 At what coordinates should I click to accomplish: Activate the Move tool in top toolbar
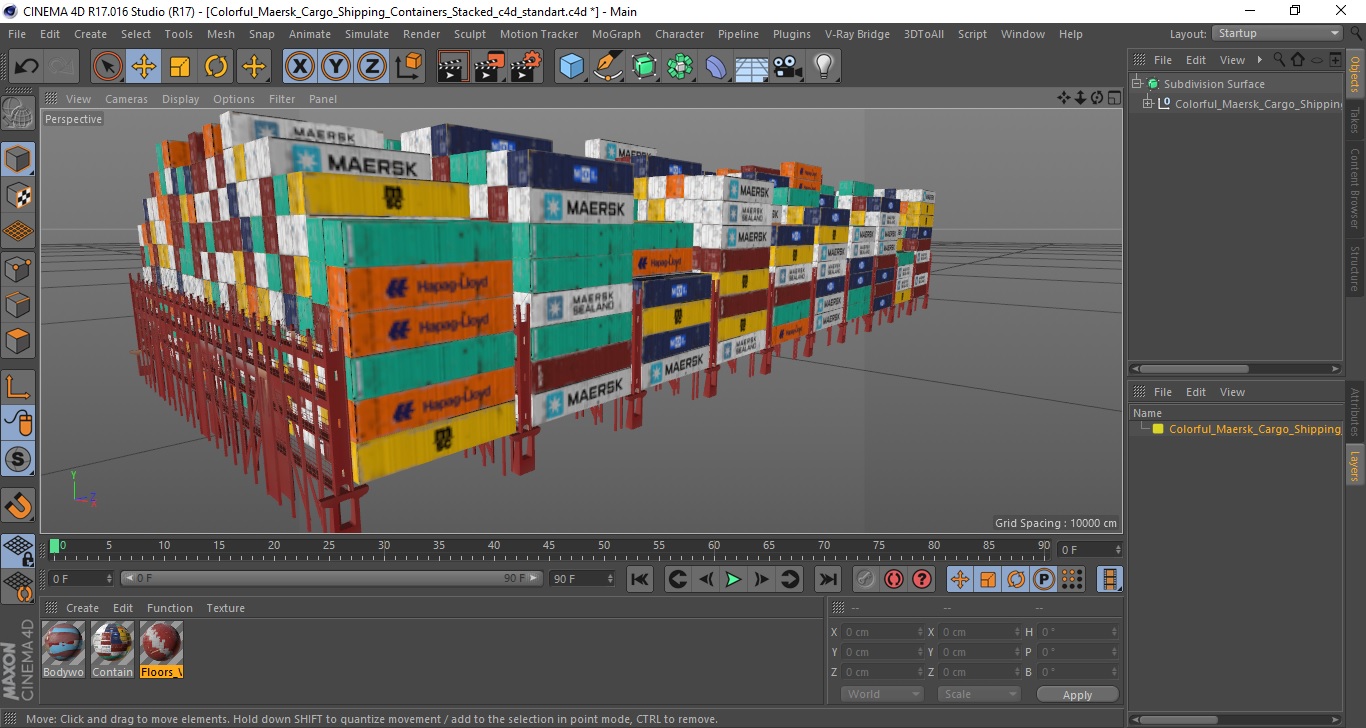click(x=144, y=67)
